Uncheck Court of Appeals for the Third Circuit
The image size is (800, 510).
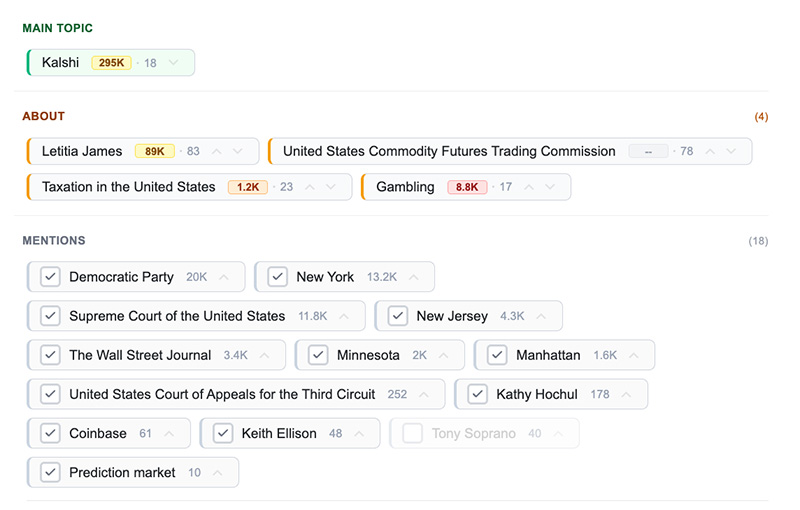point(50,394)
